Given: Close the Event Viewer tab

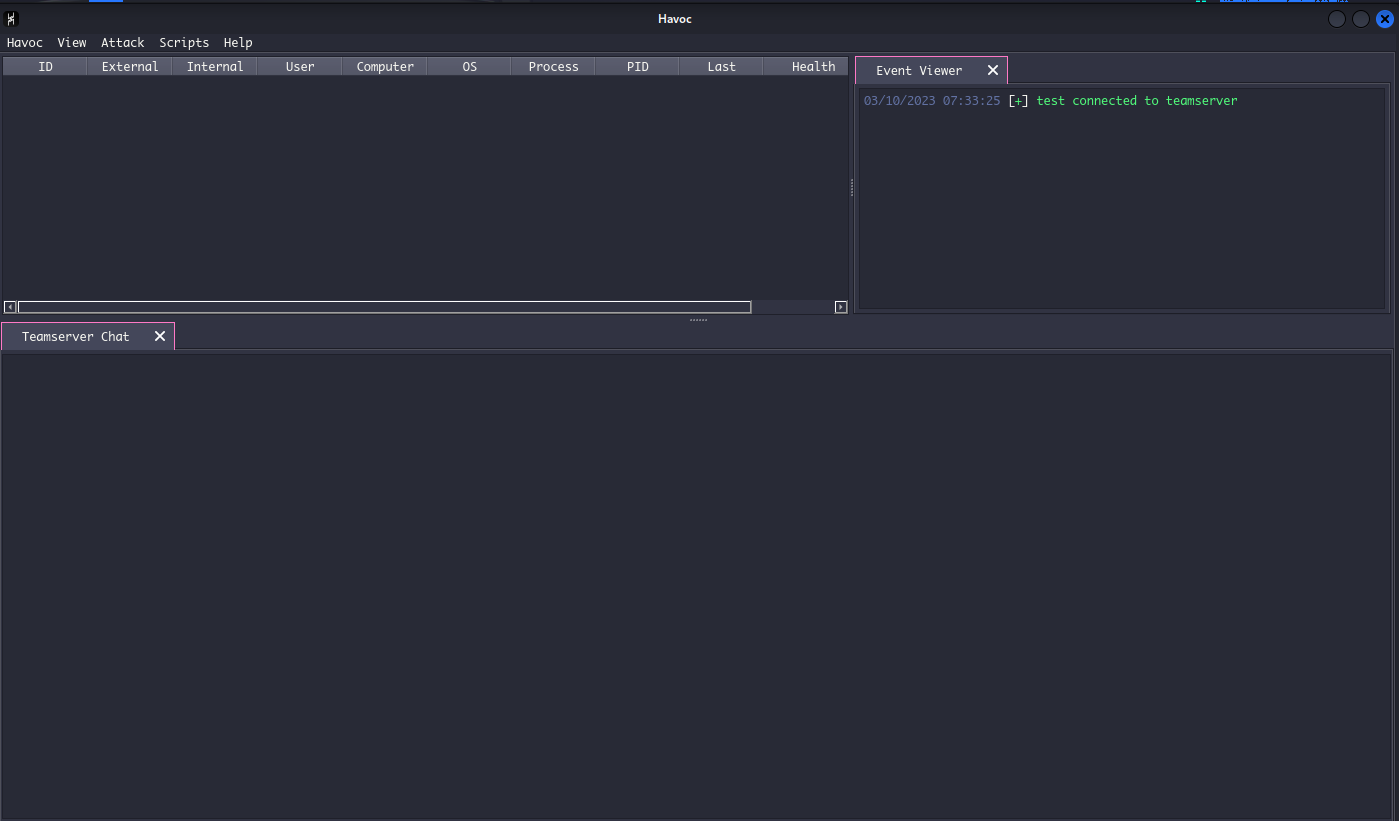Looking at the screenshot, I should 993,70.
